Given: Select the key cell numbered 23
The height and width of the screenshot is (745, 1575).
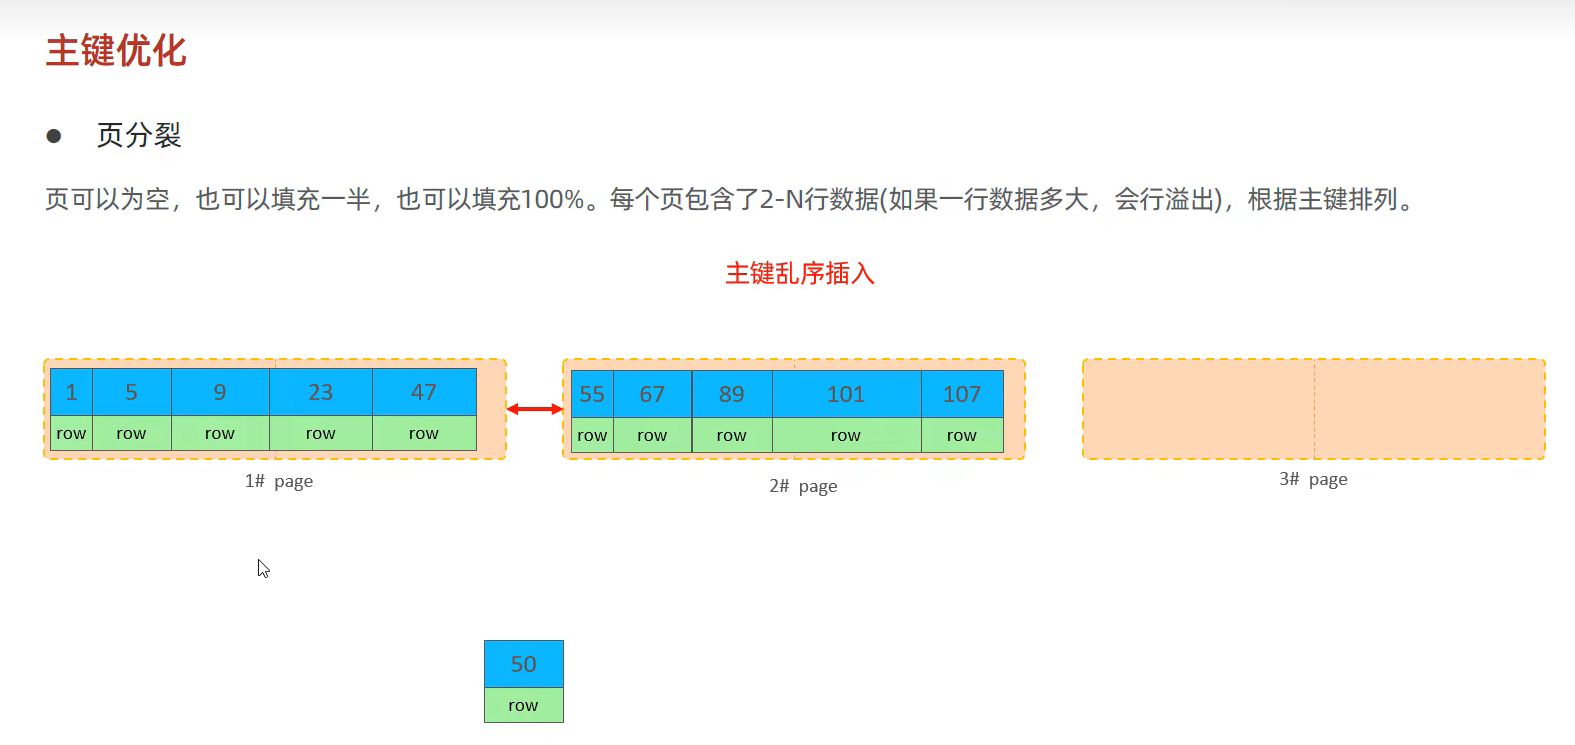Looking at the screenshot, I should [320, 392].
